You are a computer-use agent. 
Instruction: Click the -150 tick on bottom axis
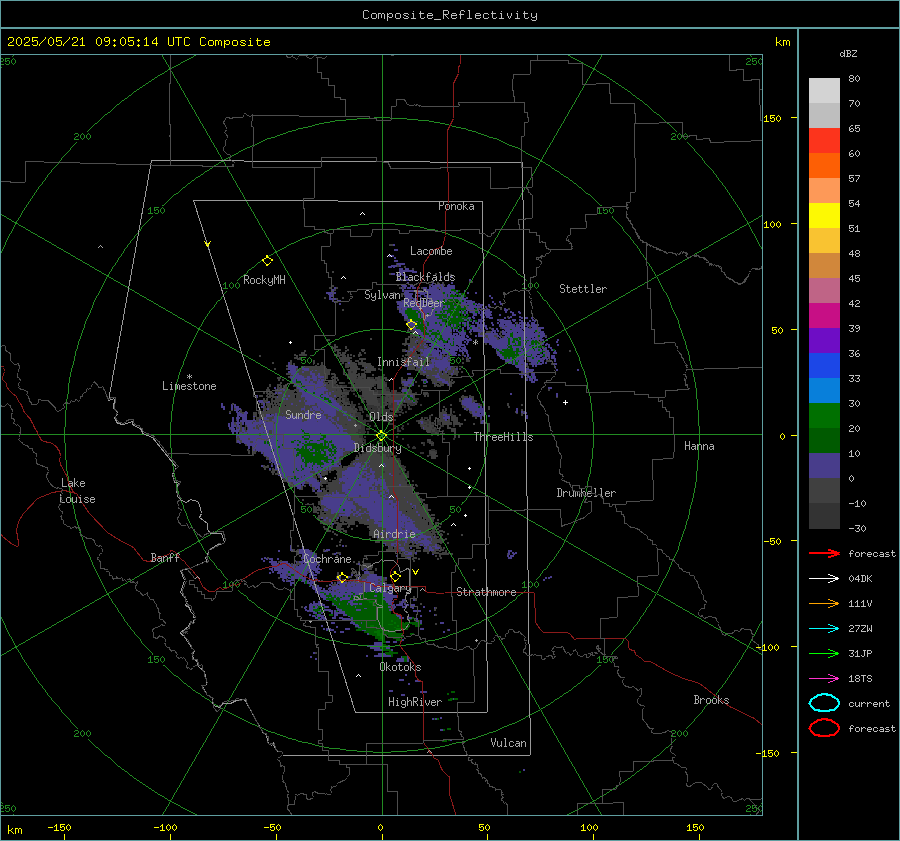(x=59, y=827)
